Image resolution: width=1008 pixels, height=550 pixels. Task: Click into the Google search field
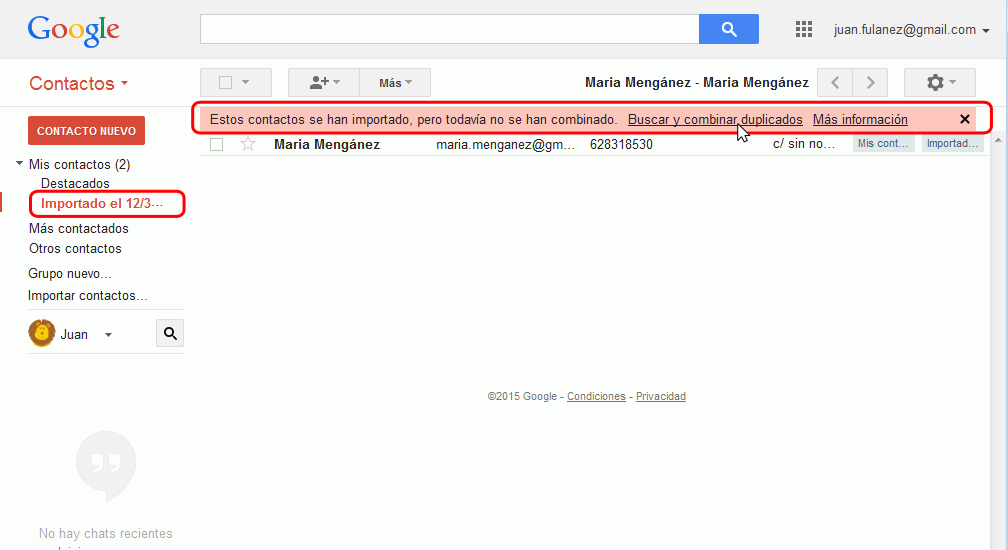(x=449, y=29)
